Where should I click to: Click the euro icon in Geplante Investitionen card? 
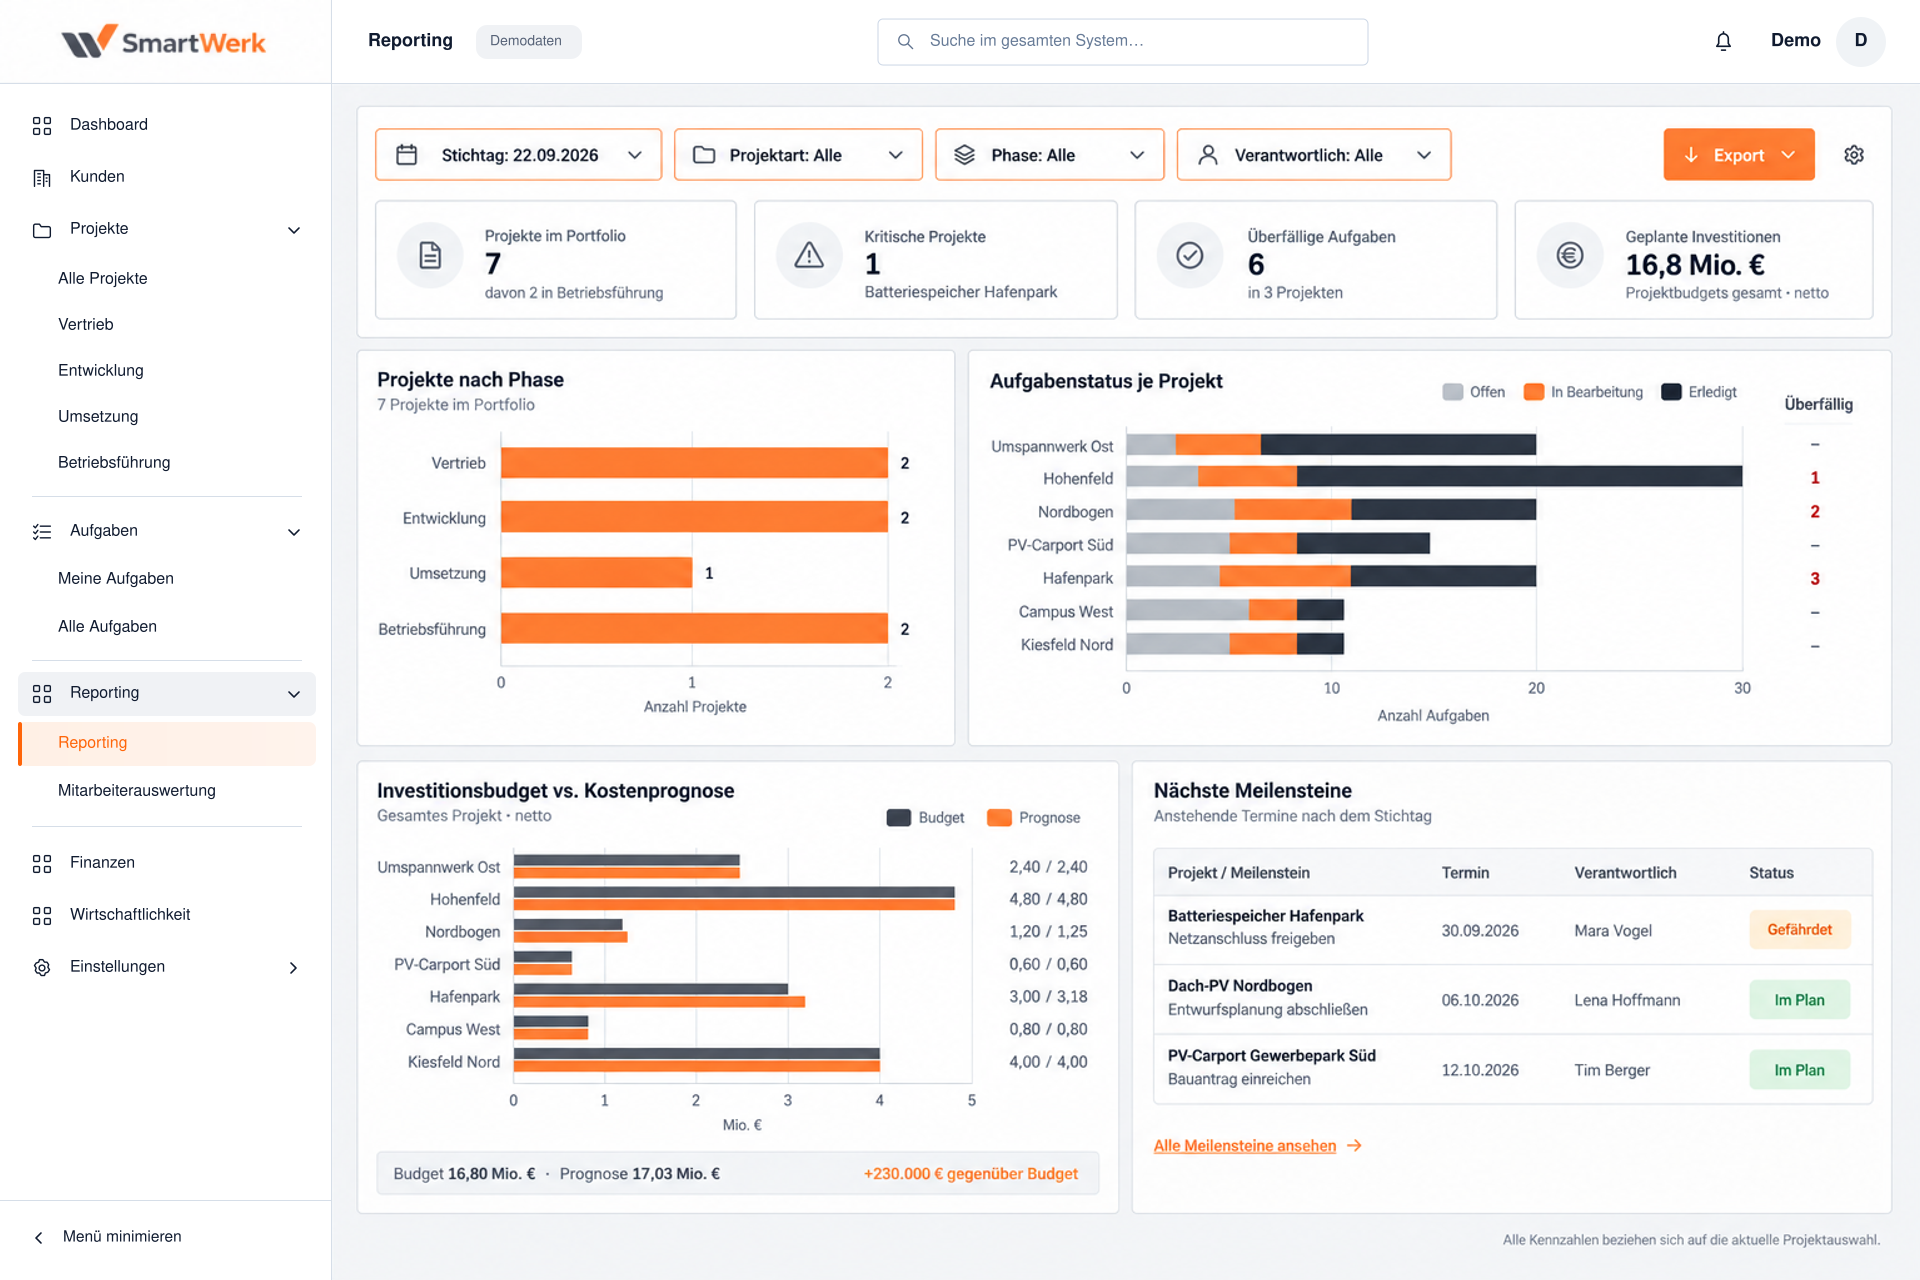(x=1570, y=255)
